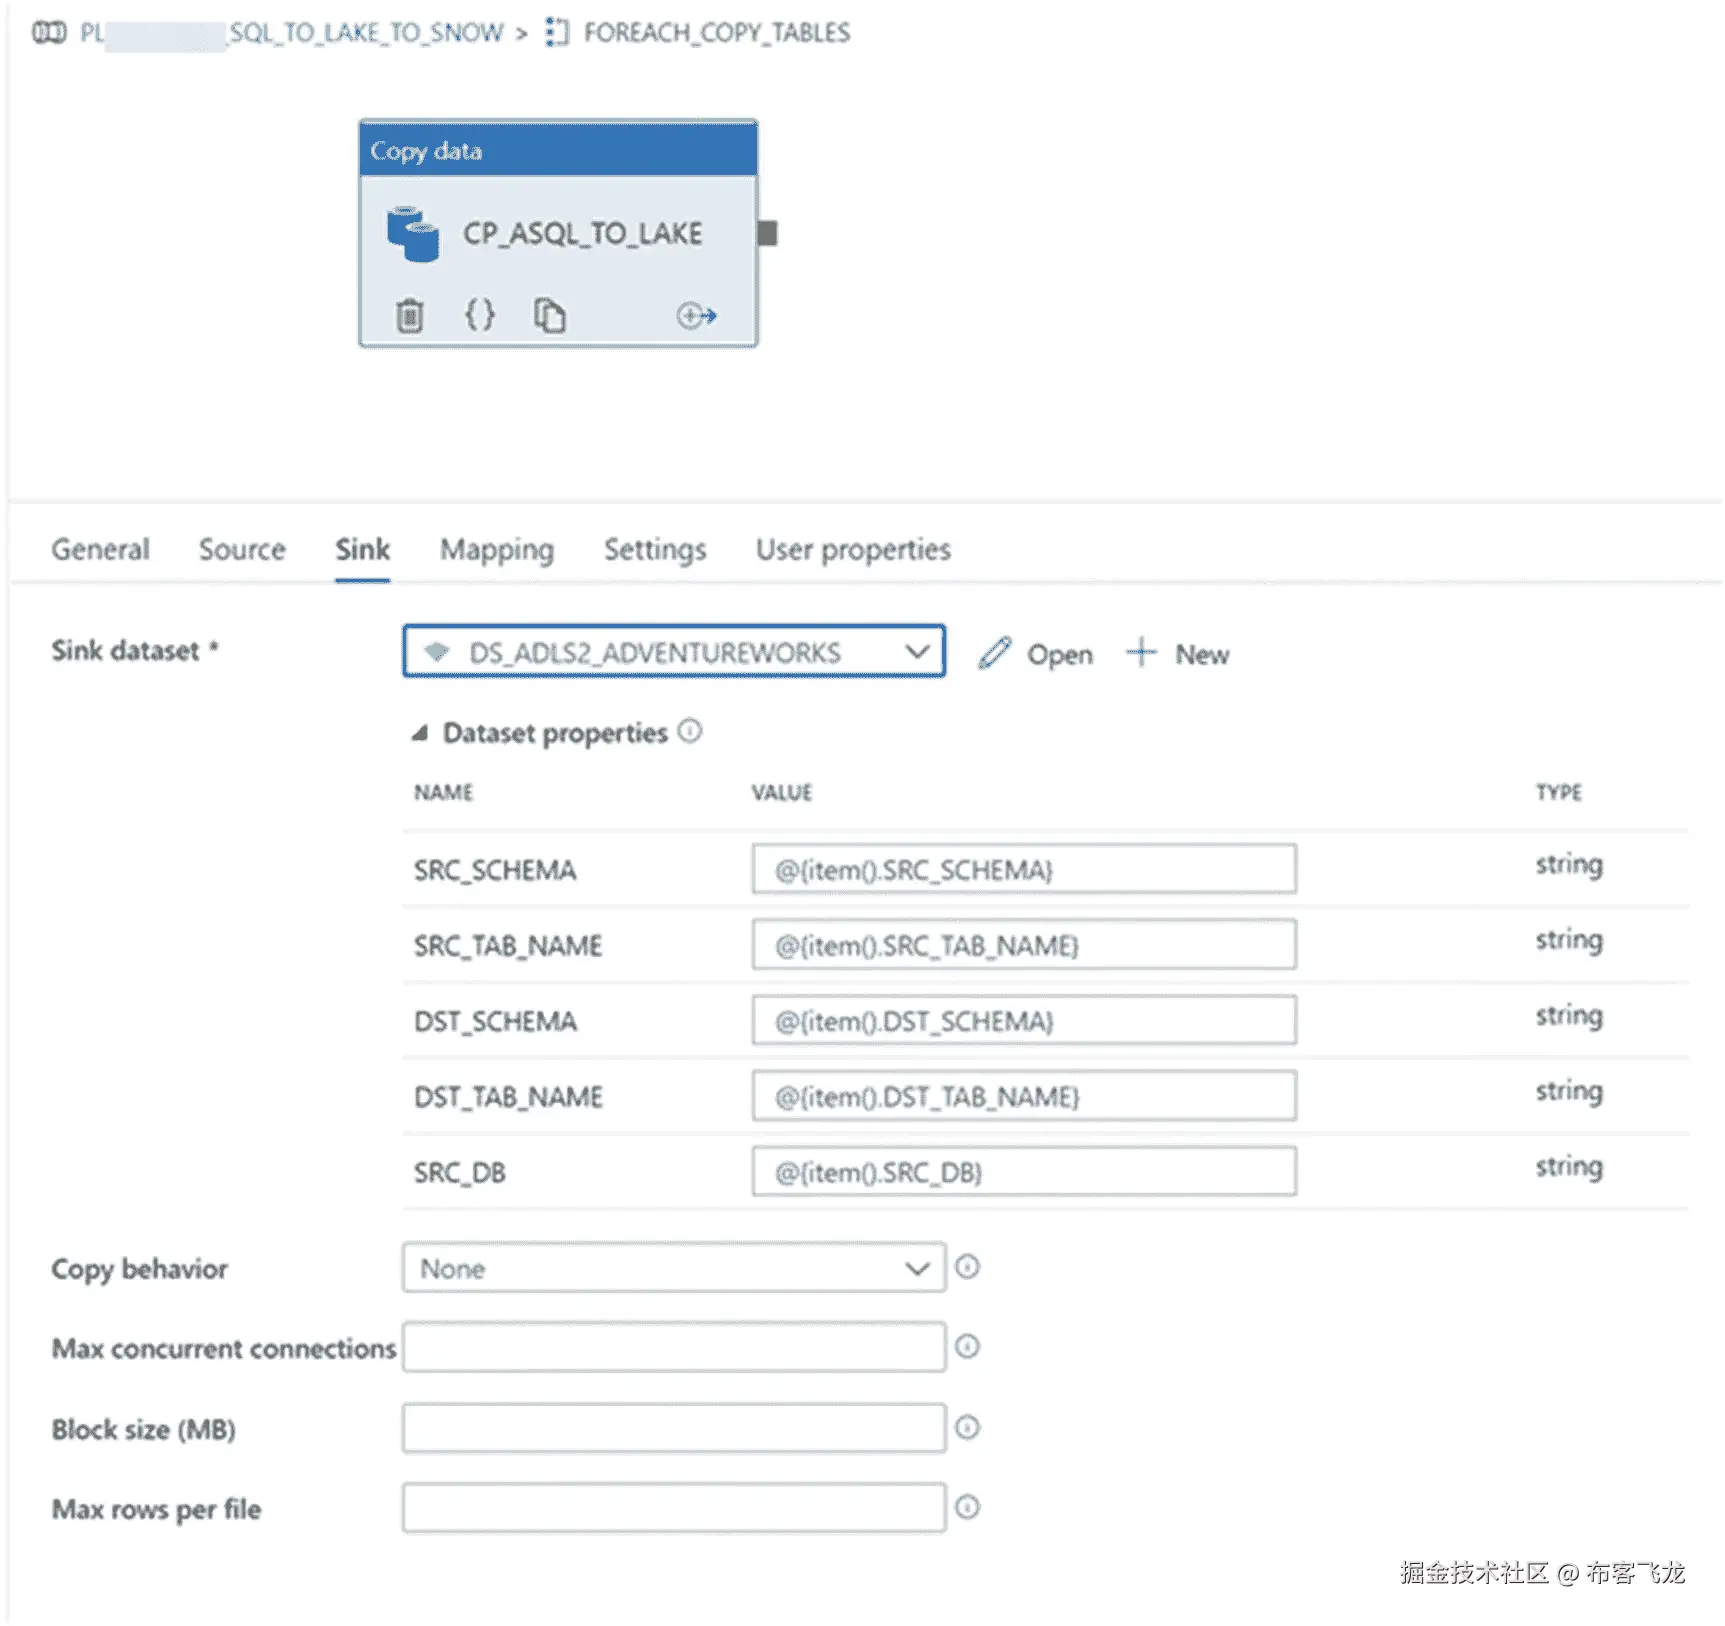Click the DST_TAB_NAME property name

508,1097
